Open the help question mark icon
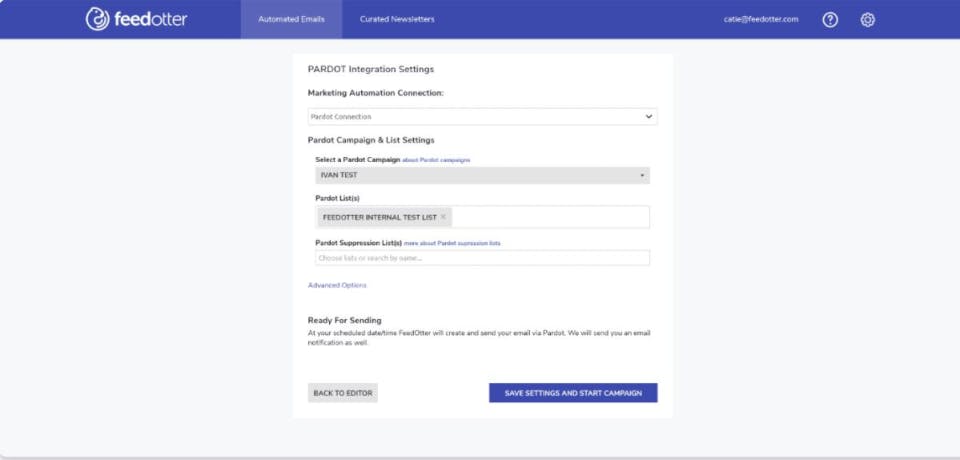The image size is (960, 460). pos(830,20)
